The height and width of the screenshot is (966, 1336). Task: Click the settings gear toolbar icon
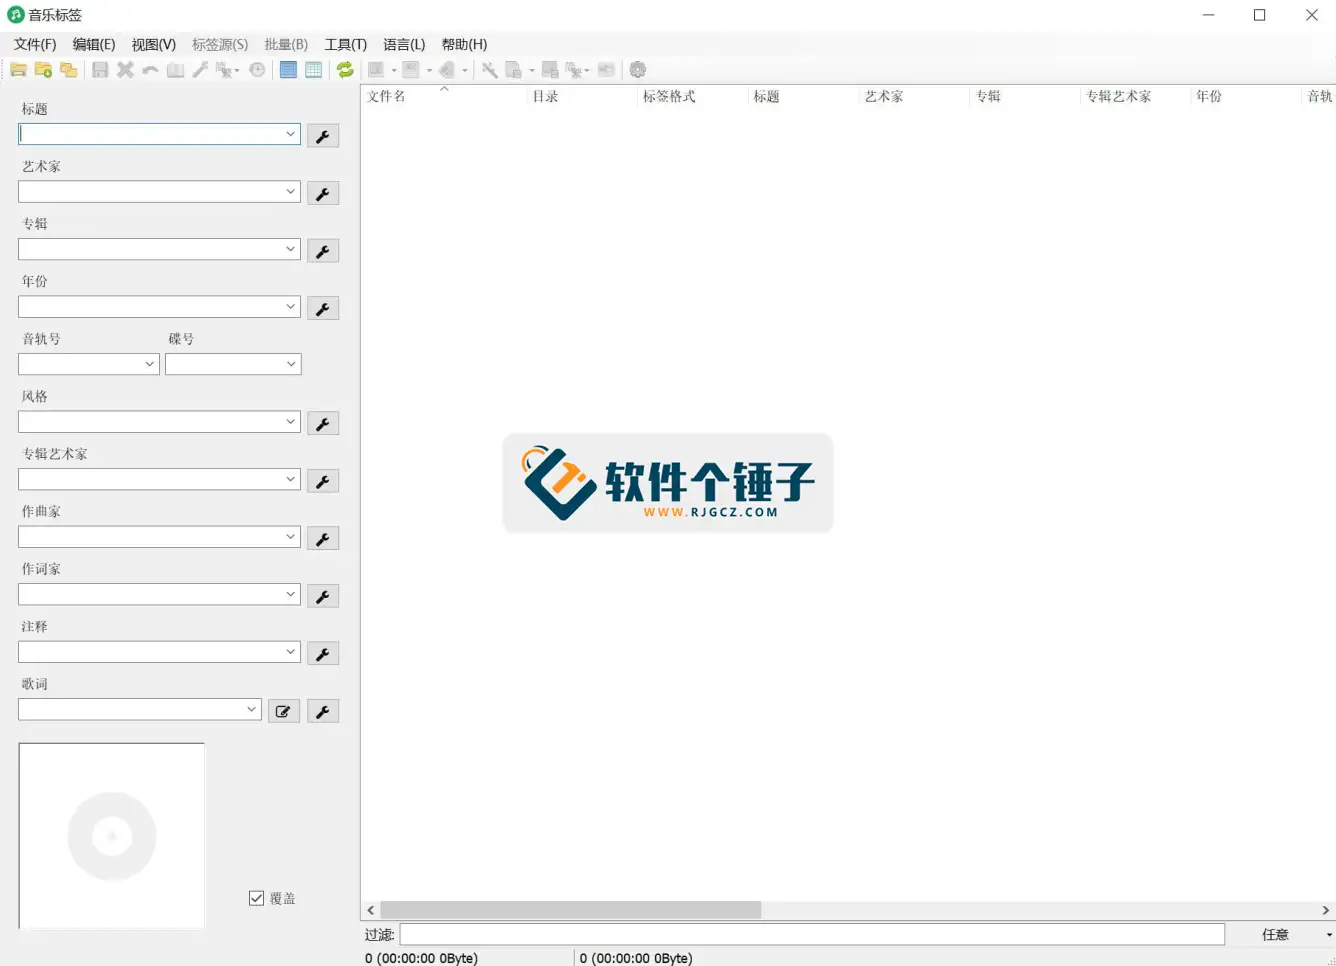pyautogui.click(x=638, y=69)
